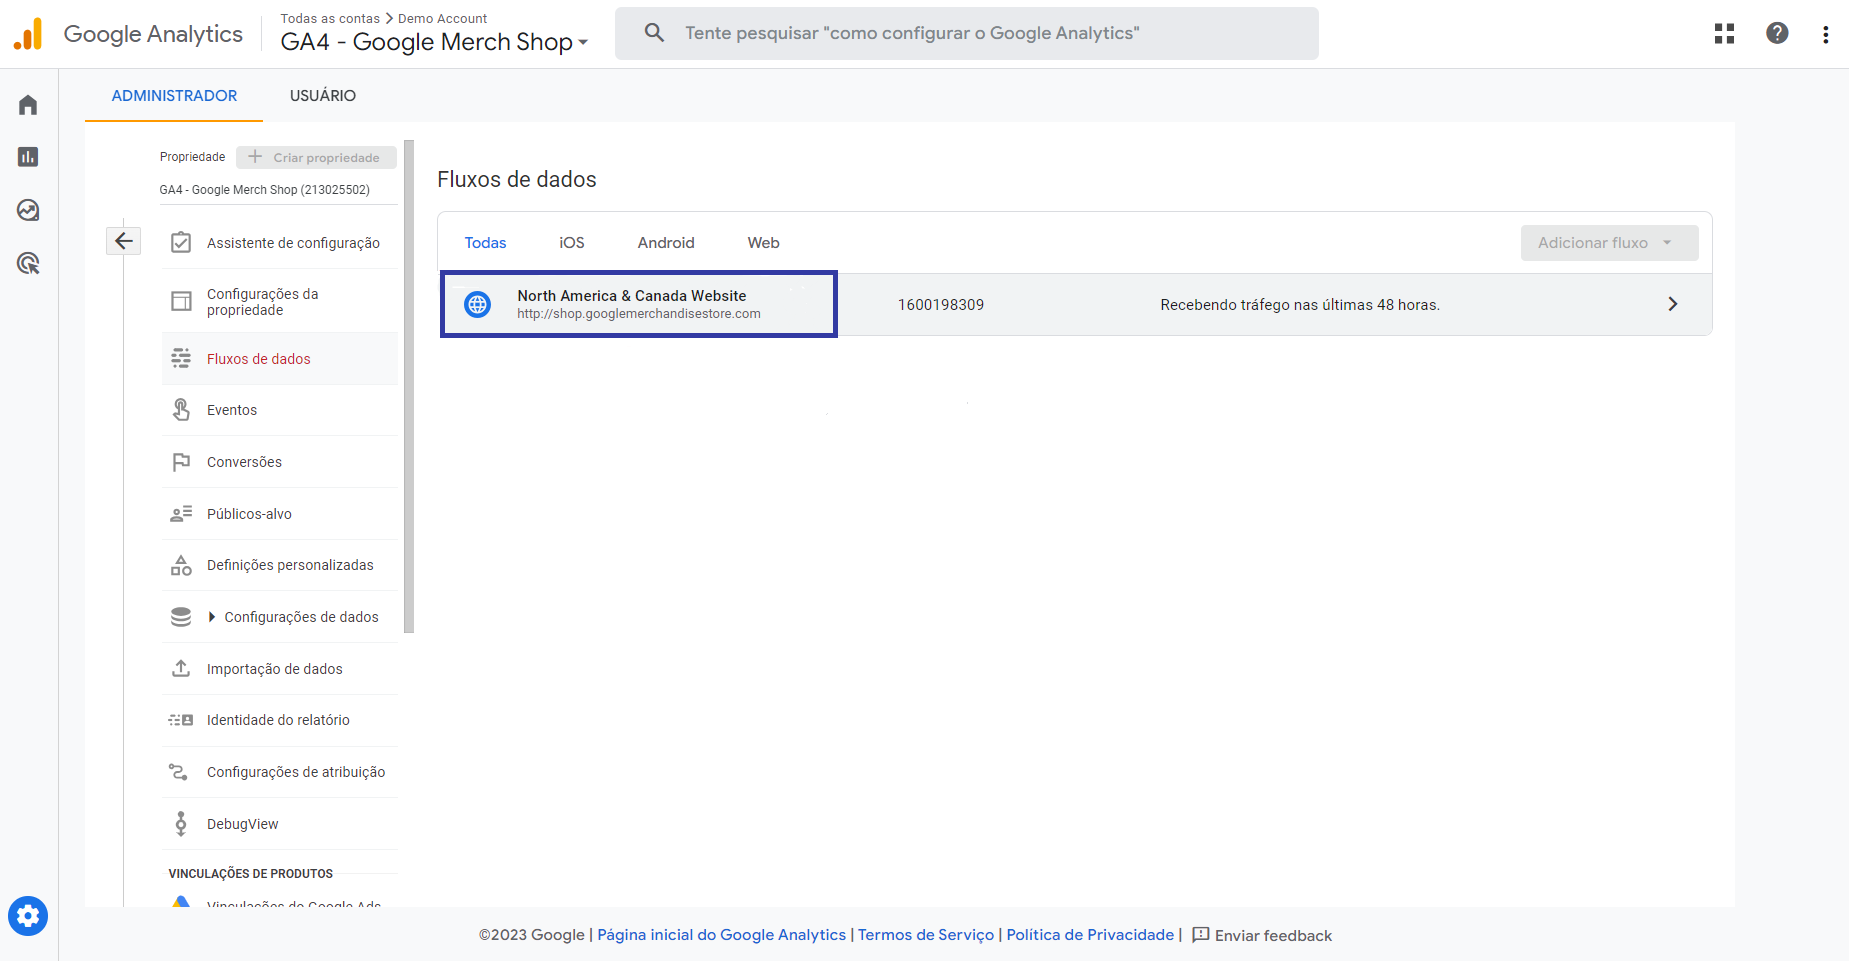Click into the Analytics search field
Image resolution: width=1849 pixels, height=961 pixels.
(x=966, y=33)
